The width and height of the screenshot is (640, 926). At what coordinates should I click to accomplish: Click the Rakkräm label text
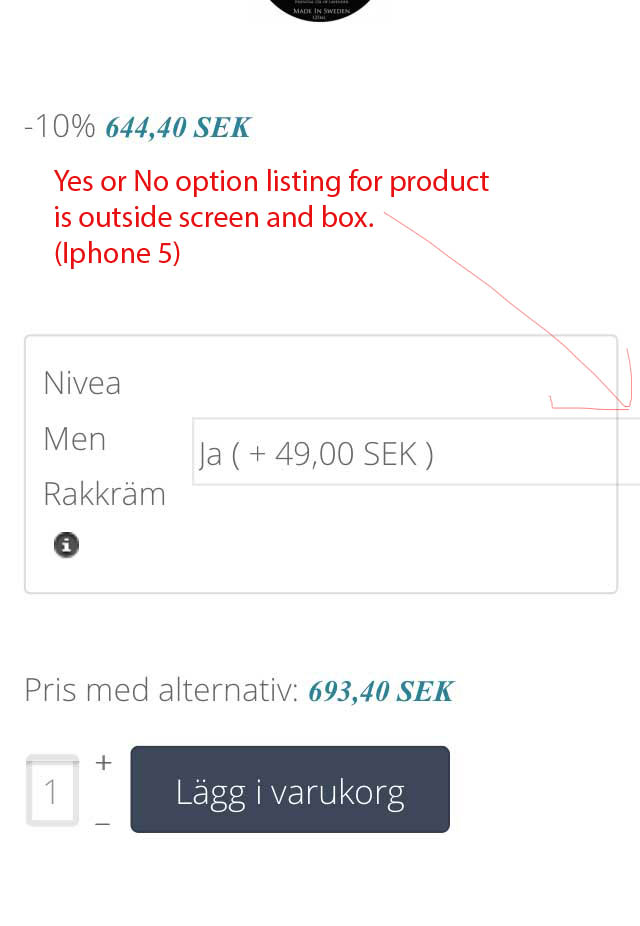click(x=104, y=494)
